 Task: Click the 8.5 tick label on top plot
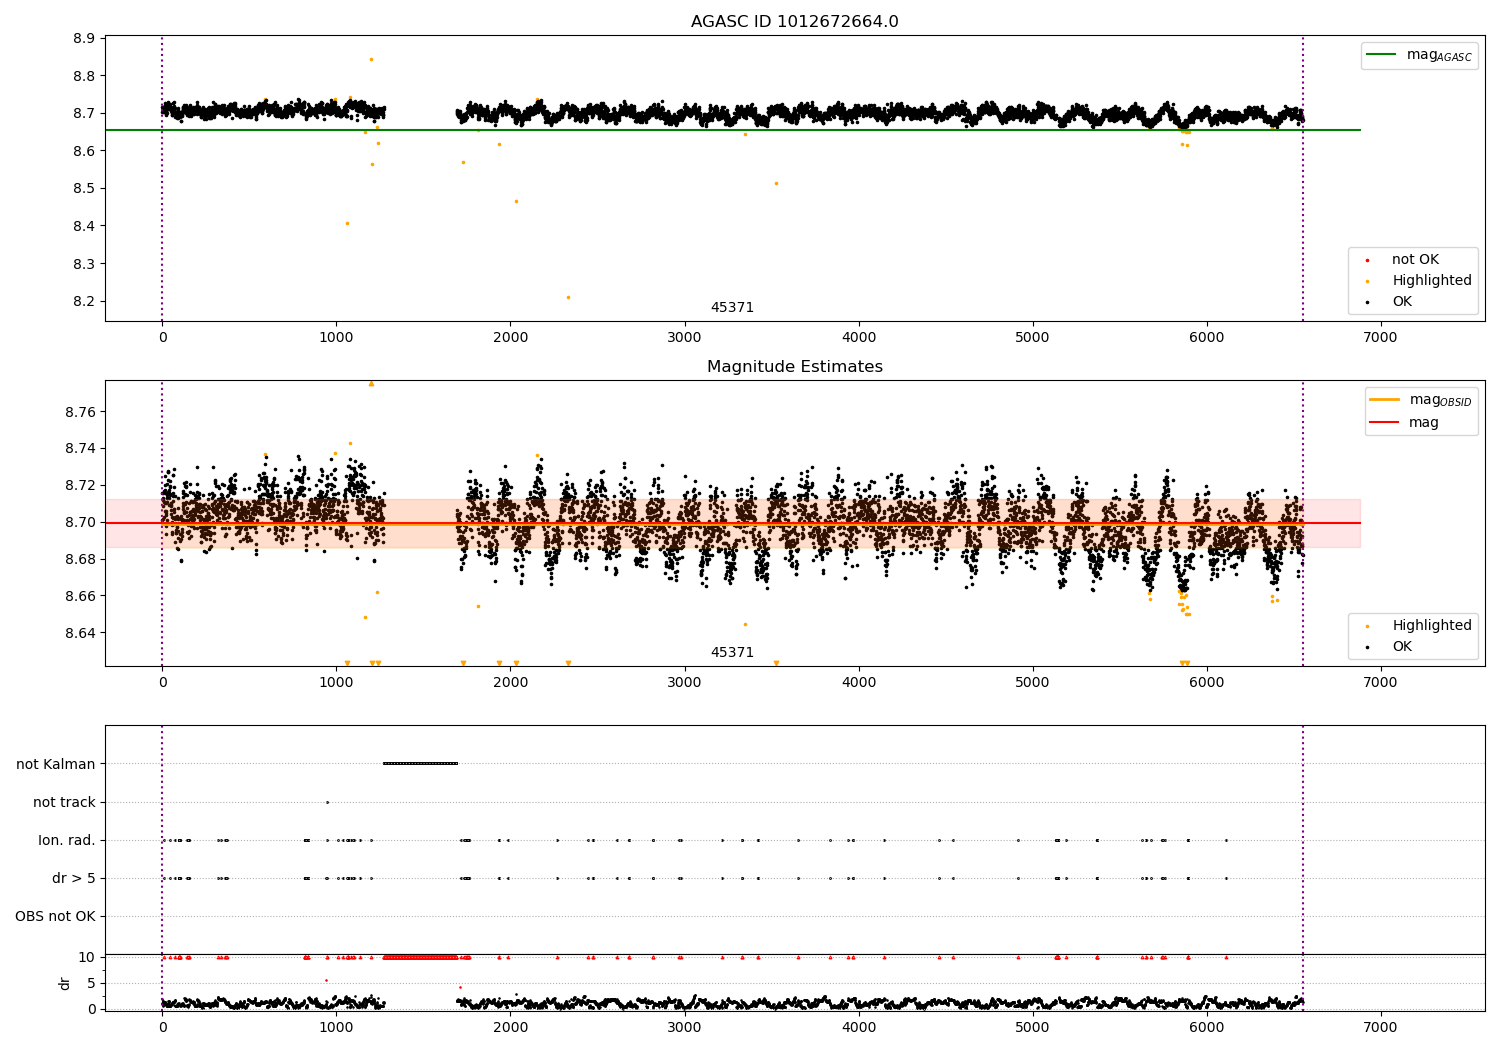coord(84,189)
